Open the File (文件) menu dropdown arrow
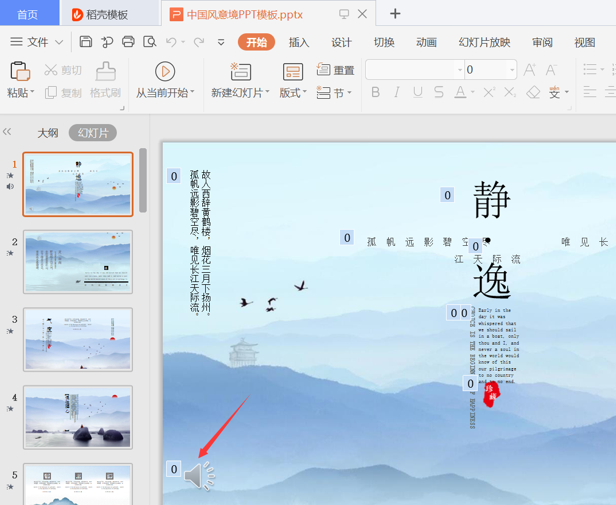616x505 pixels. coord(59,42)
